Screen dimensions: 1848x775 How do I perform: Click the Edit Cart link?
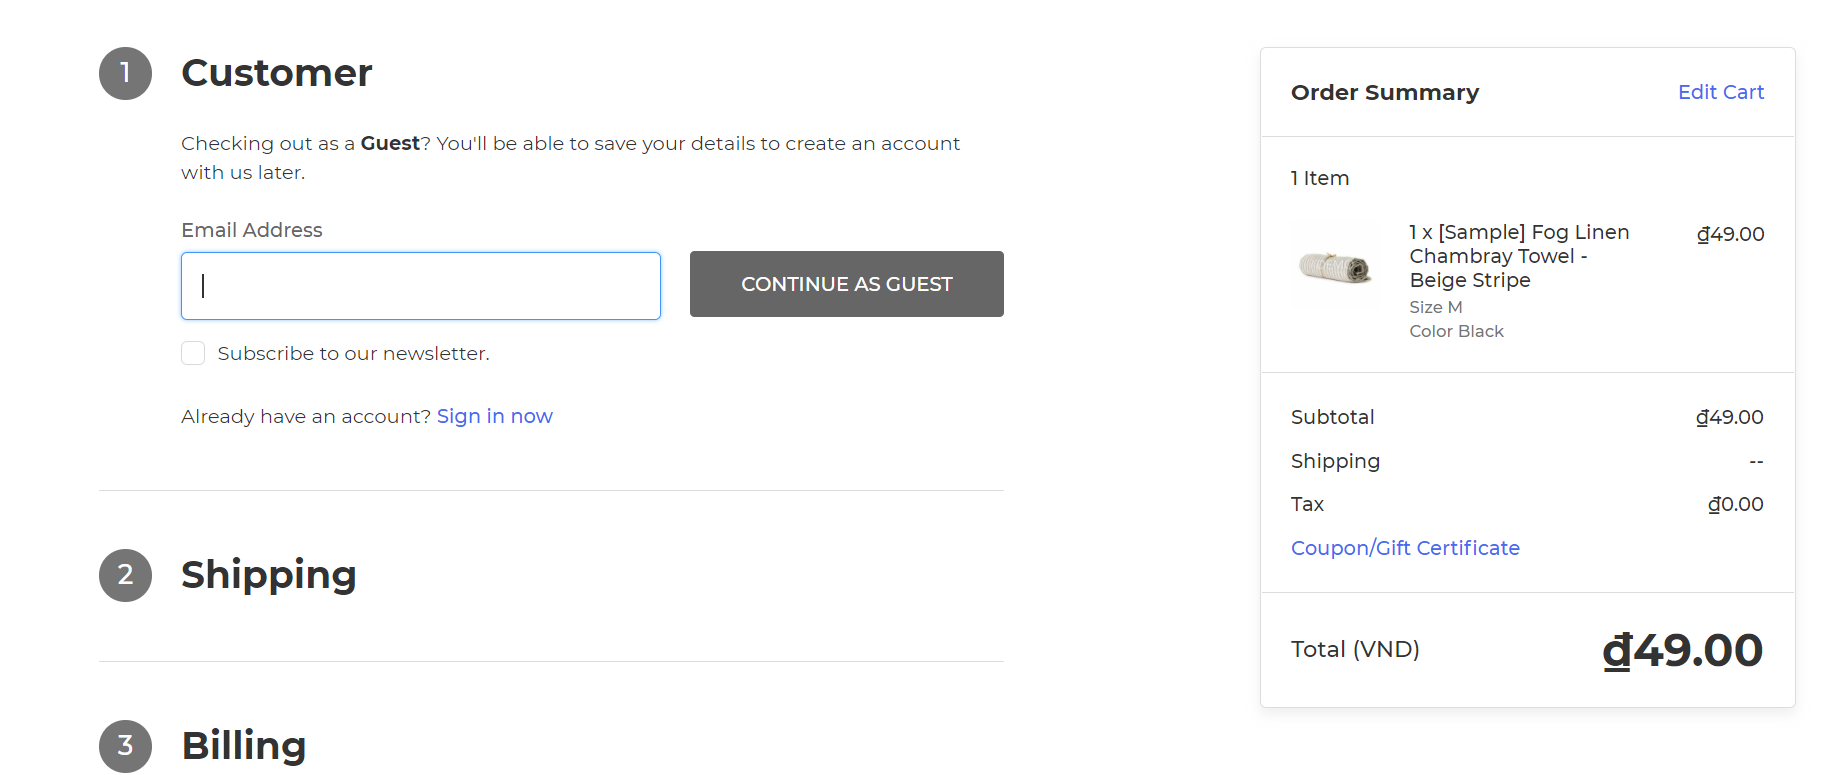pos(1720,92)
